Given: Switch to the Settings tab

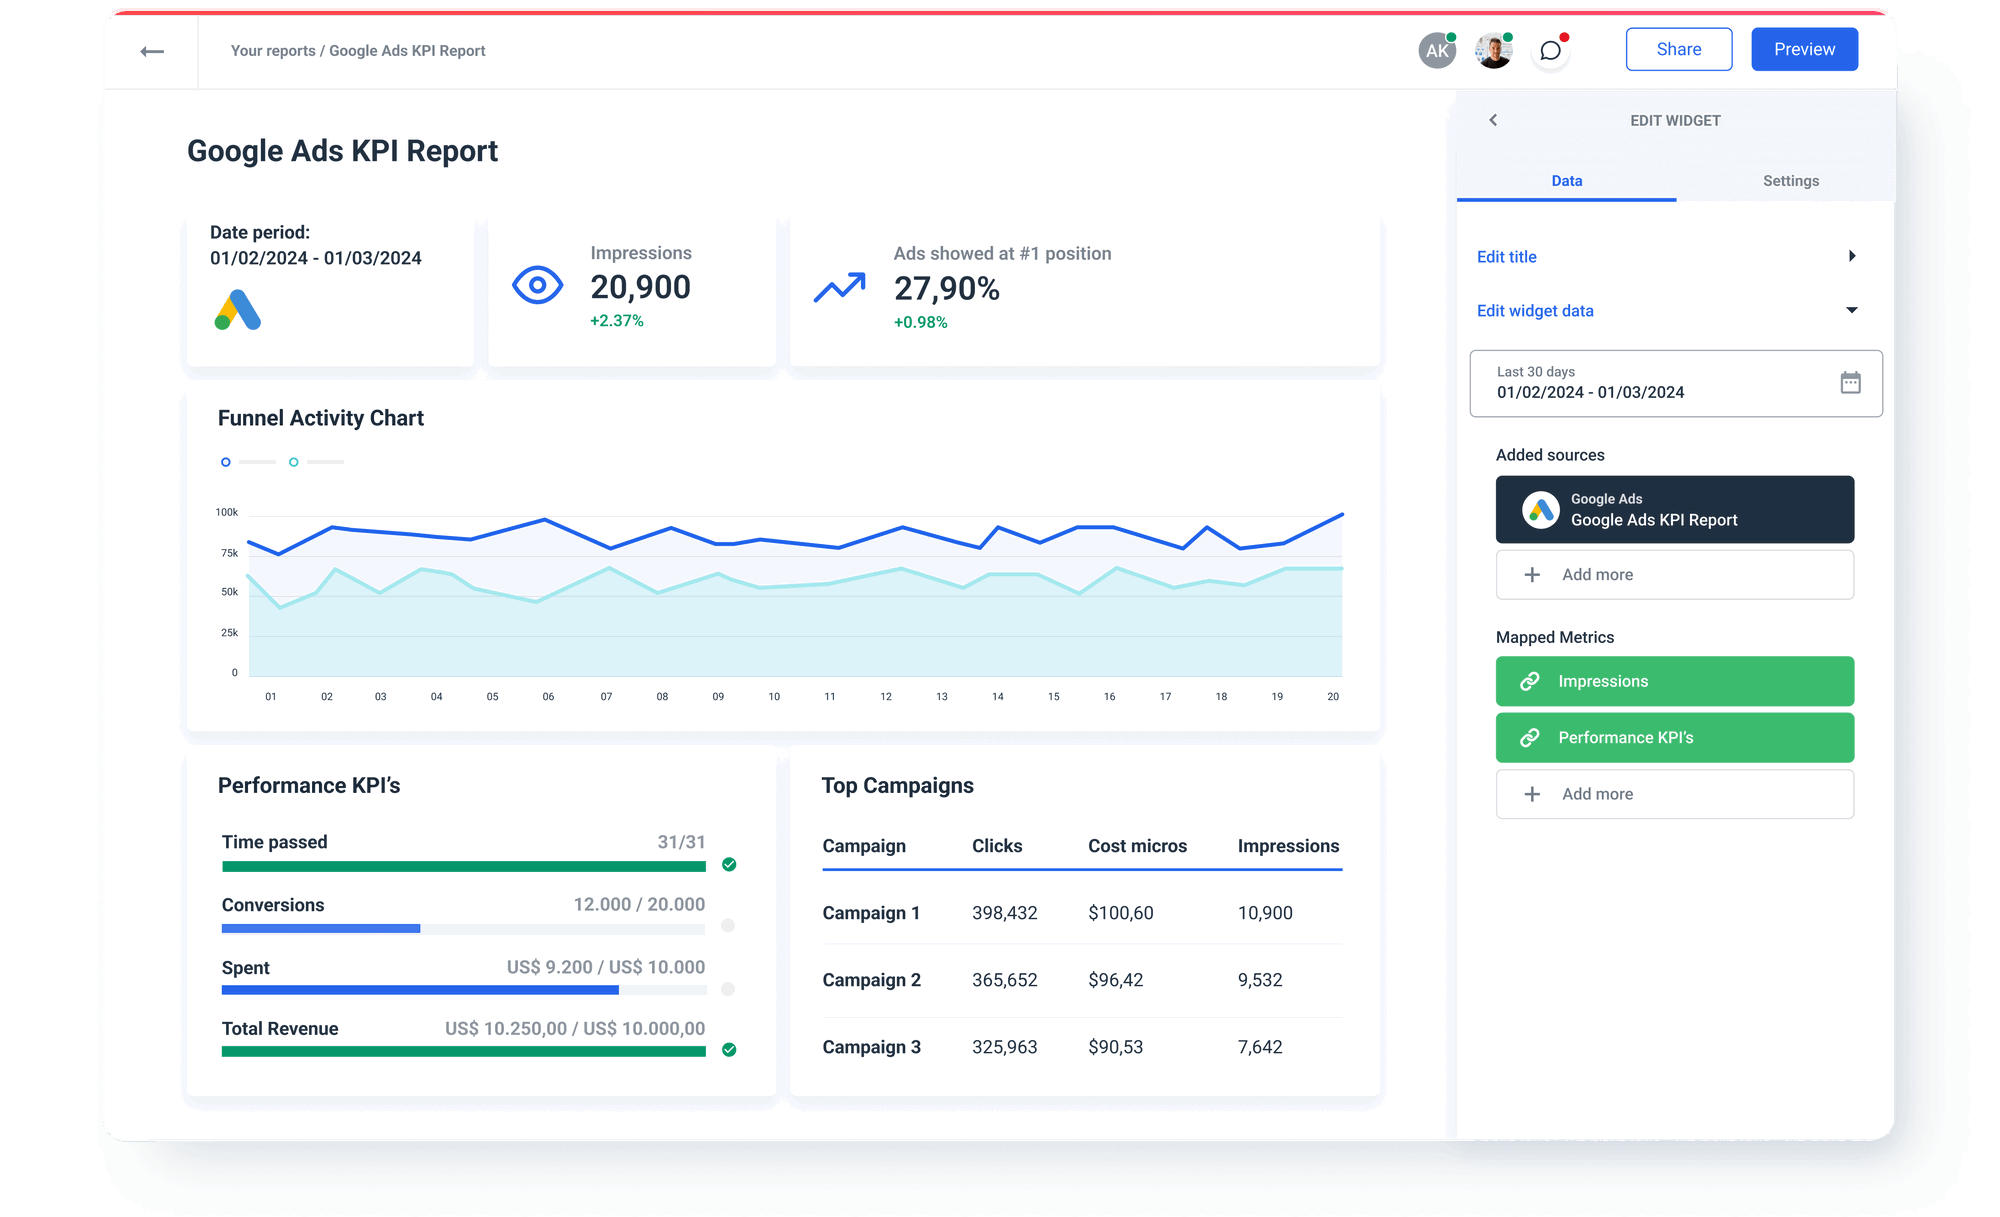Looking at the screenshot, I should coord(1791,181).
